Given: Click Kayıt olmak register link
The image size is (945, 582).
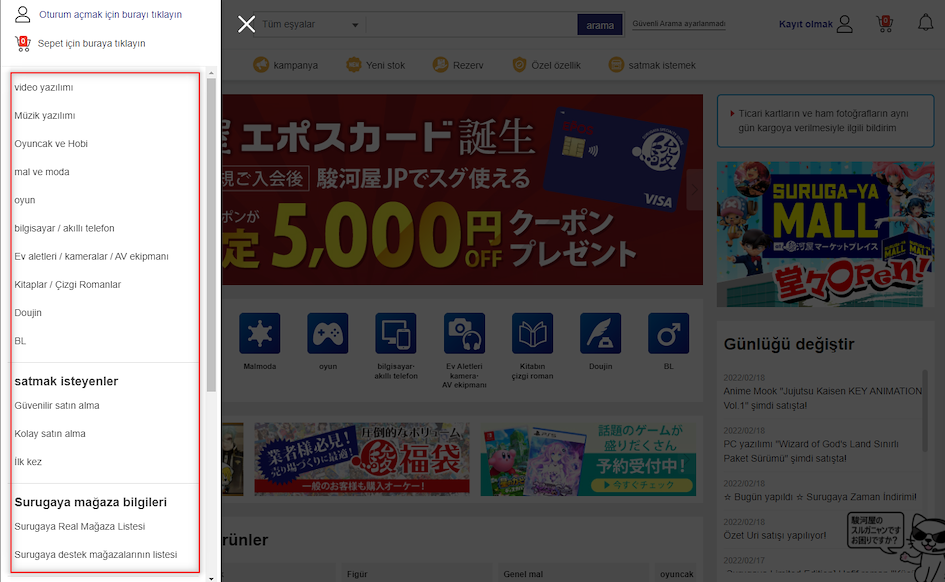Looking at the screenshot, I should (x=805, y=24).
